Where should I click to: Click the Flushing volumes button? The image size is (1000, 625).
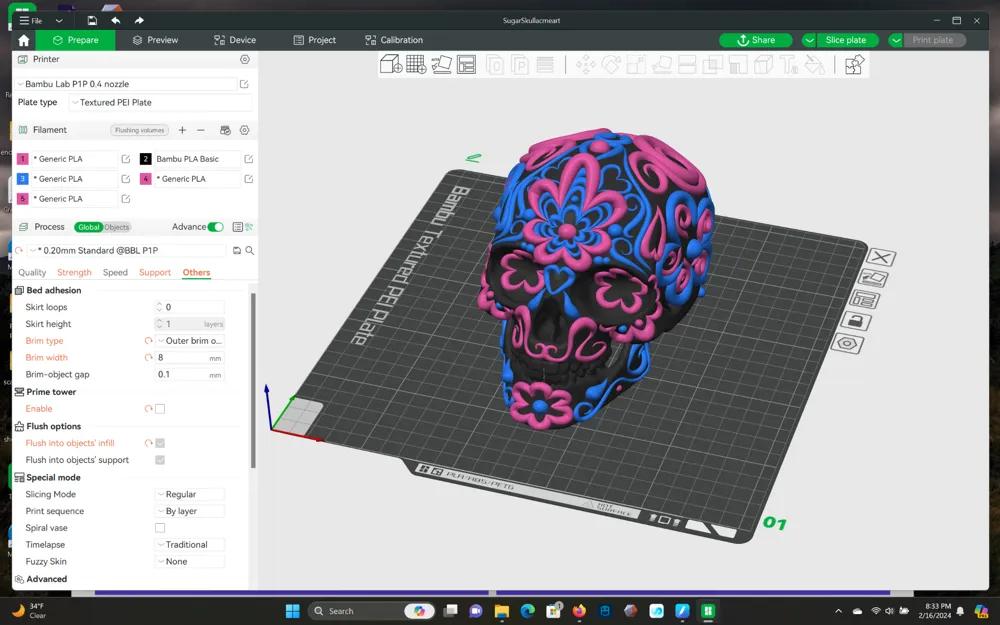[140, 130]
